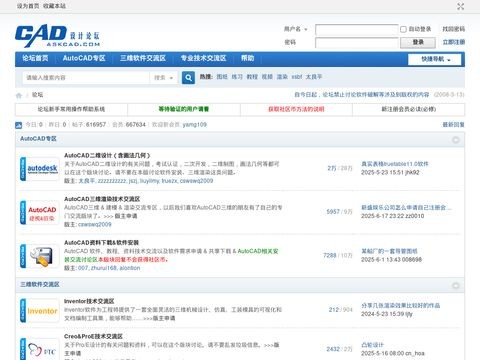Click the blue search magnifier button

coord(188,77)
